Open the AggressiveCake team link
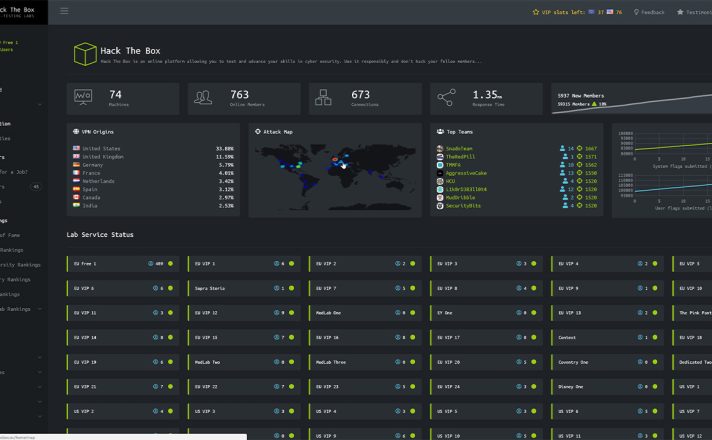The width and height of the screenshot is (712, 440). click(466, 173)
